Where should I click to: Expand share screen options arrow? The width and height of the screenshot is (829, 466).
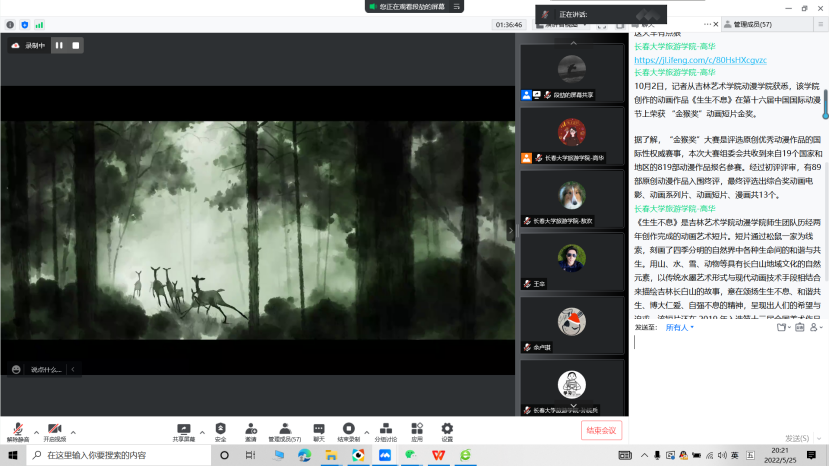point(202,432)
